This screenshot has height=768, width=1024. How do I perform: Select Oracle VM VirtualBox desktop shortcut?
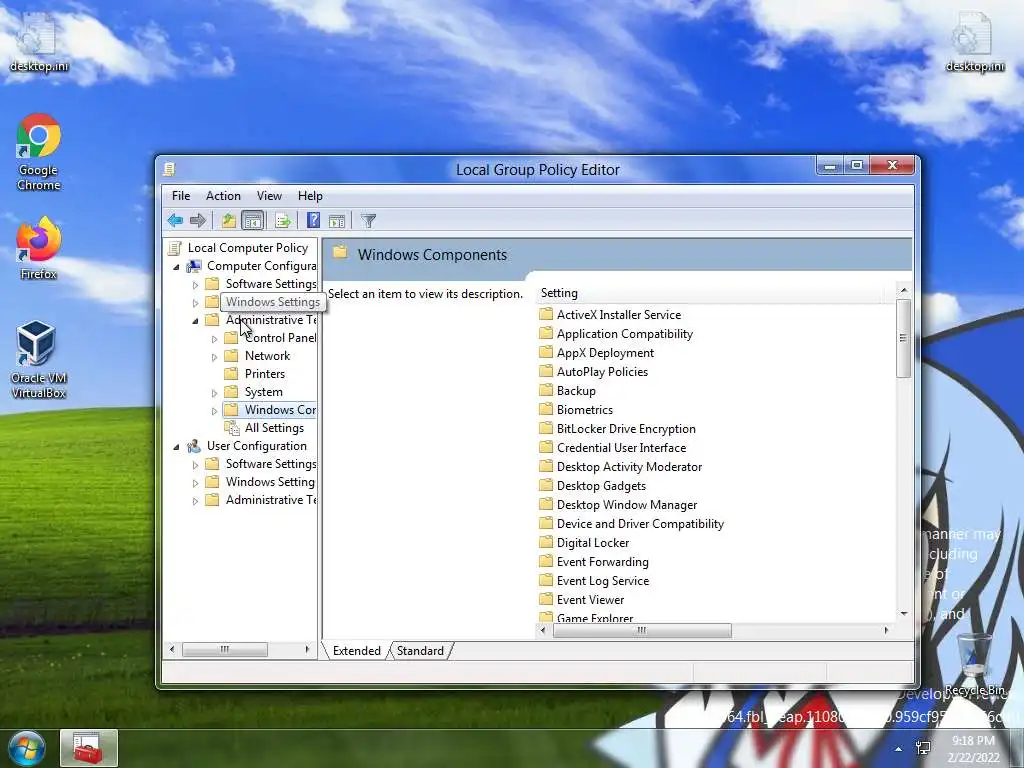tap(39, 359)
